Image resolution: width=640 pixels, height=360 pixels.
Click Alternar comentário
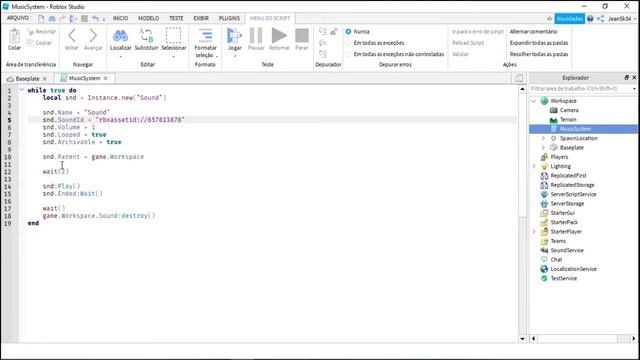533,31
